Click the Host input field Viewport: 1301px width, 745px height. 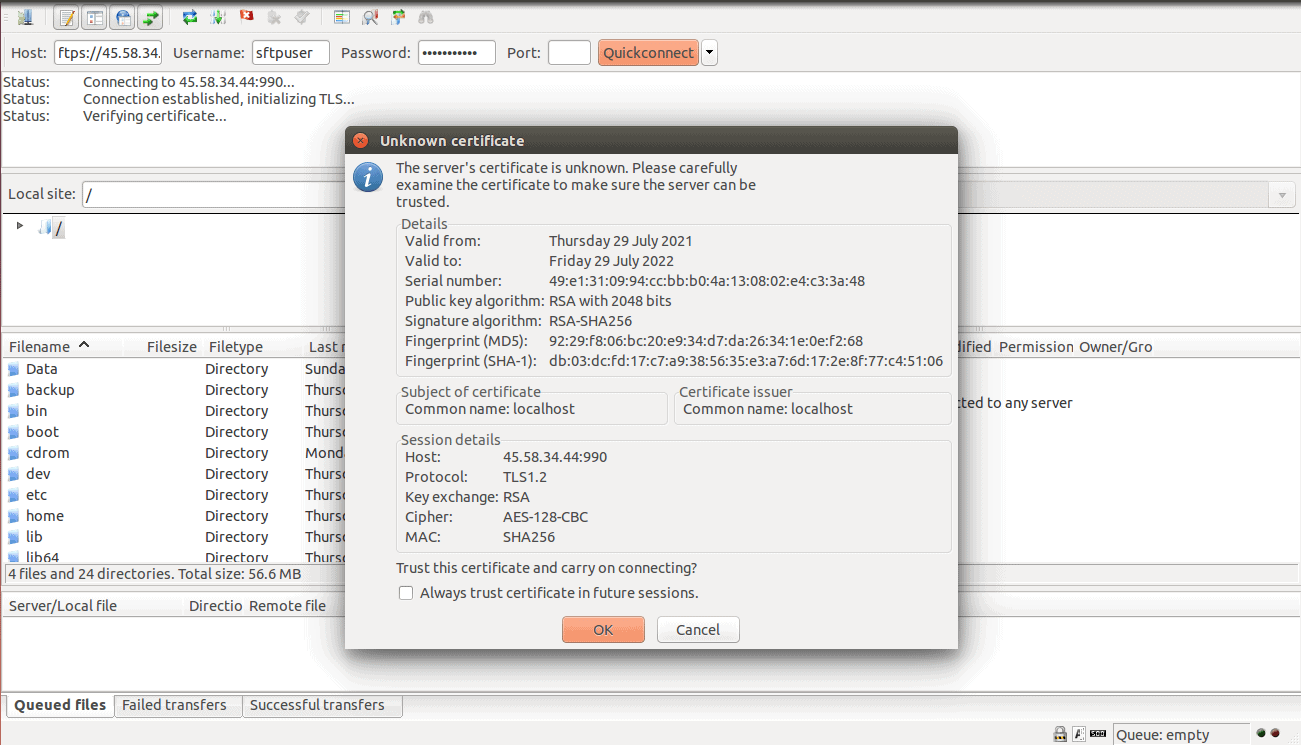(108, 53)
